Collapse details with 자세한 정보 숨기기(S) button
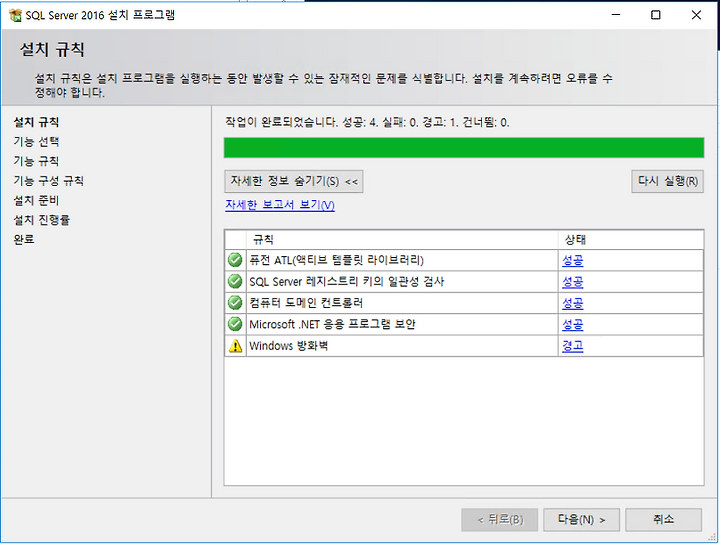 click(294, 181)
